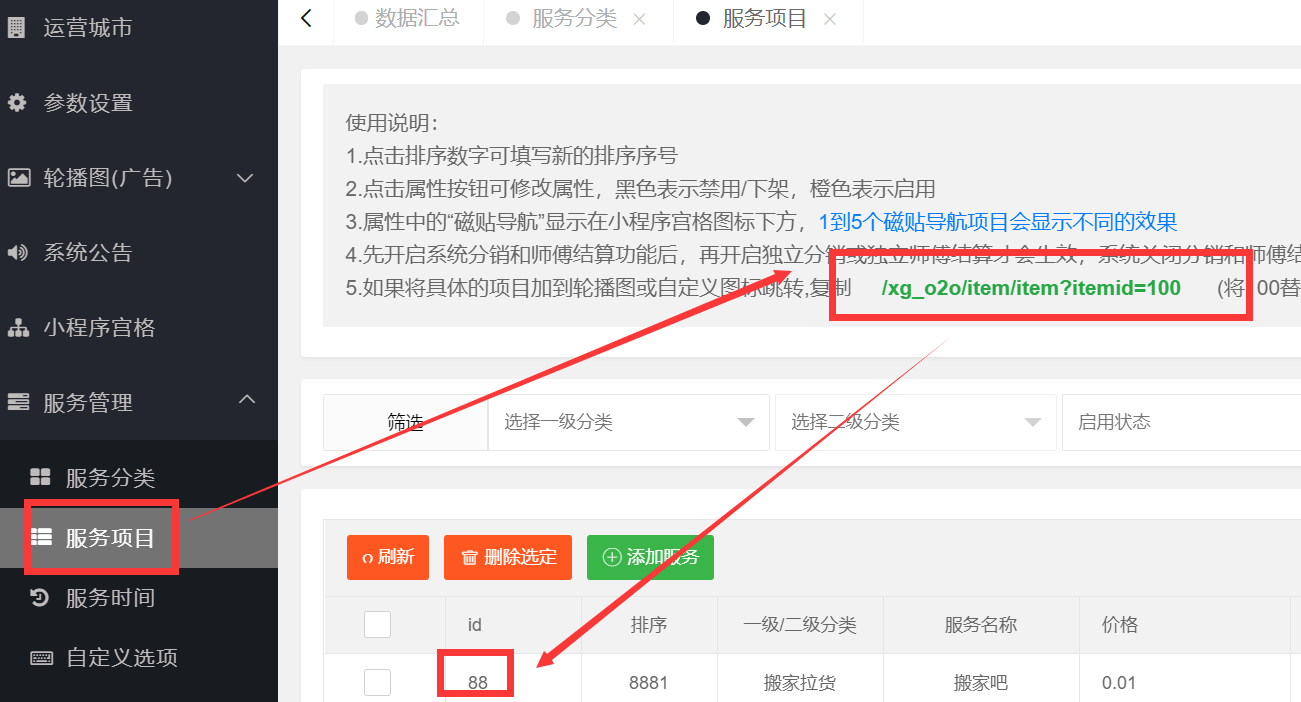The image size is (1301, 702).
Task: Click the id cell 88
Action: pos(478,683)
